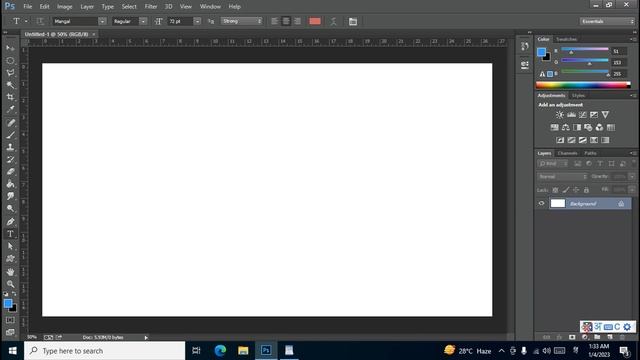Swap foreground and background colors
The image size is (640, 360).
14,294
